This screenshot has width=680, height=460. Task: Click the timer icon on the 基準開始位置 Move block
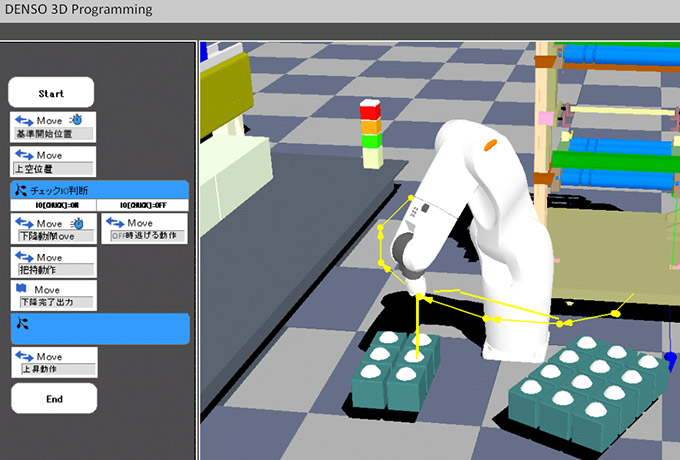[76, 119]
